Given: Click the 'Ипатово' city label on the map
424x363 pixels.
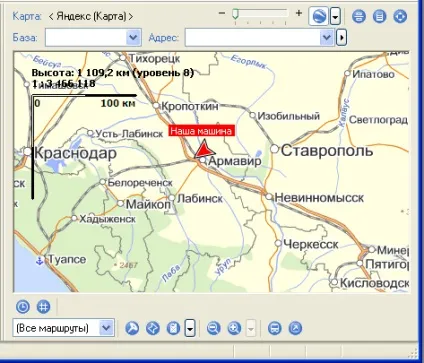Looking at the screenshot, I should pos(373,74).
